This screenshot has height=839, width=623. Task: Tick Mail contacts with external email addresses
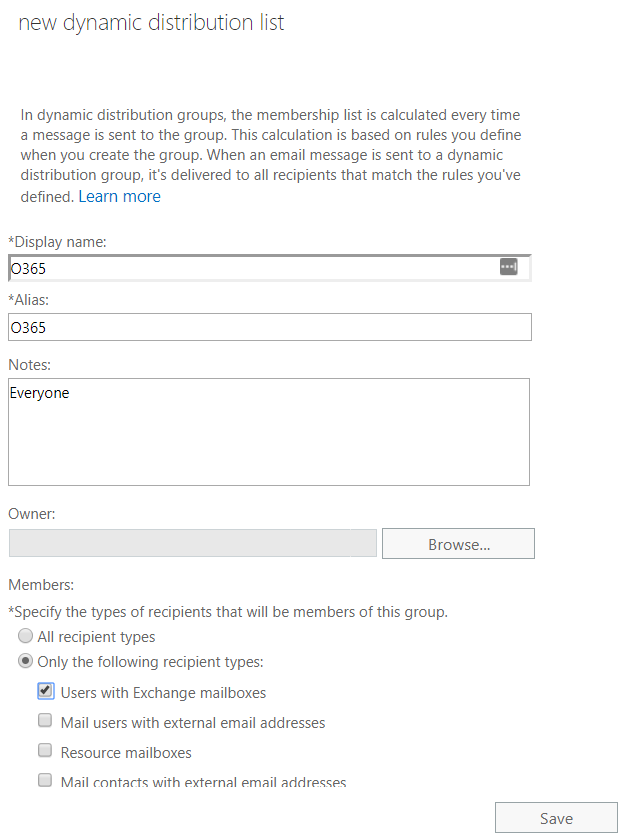[x=45, y=780]
